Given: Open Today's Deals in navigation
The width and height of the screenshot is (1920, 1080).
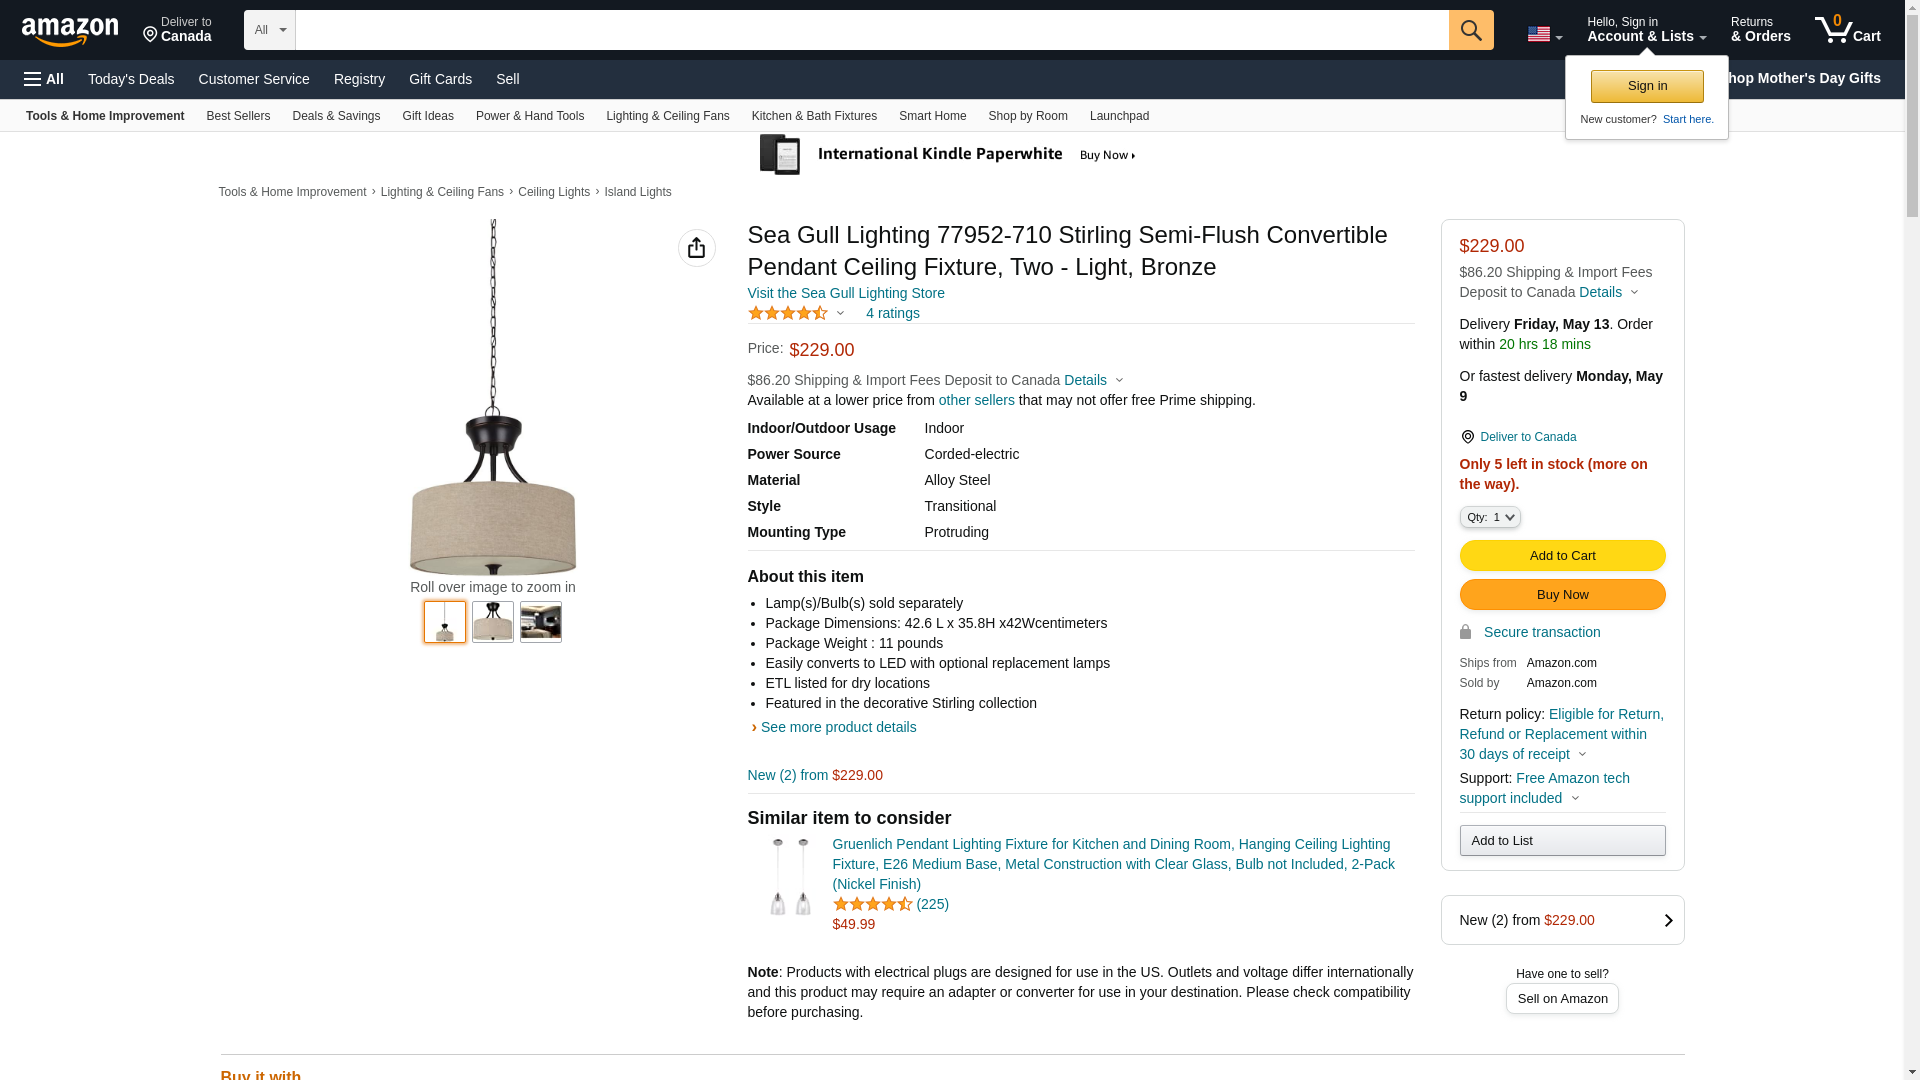Looking at the screenshot, I should point(131,79).
